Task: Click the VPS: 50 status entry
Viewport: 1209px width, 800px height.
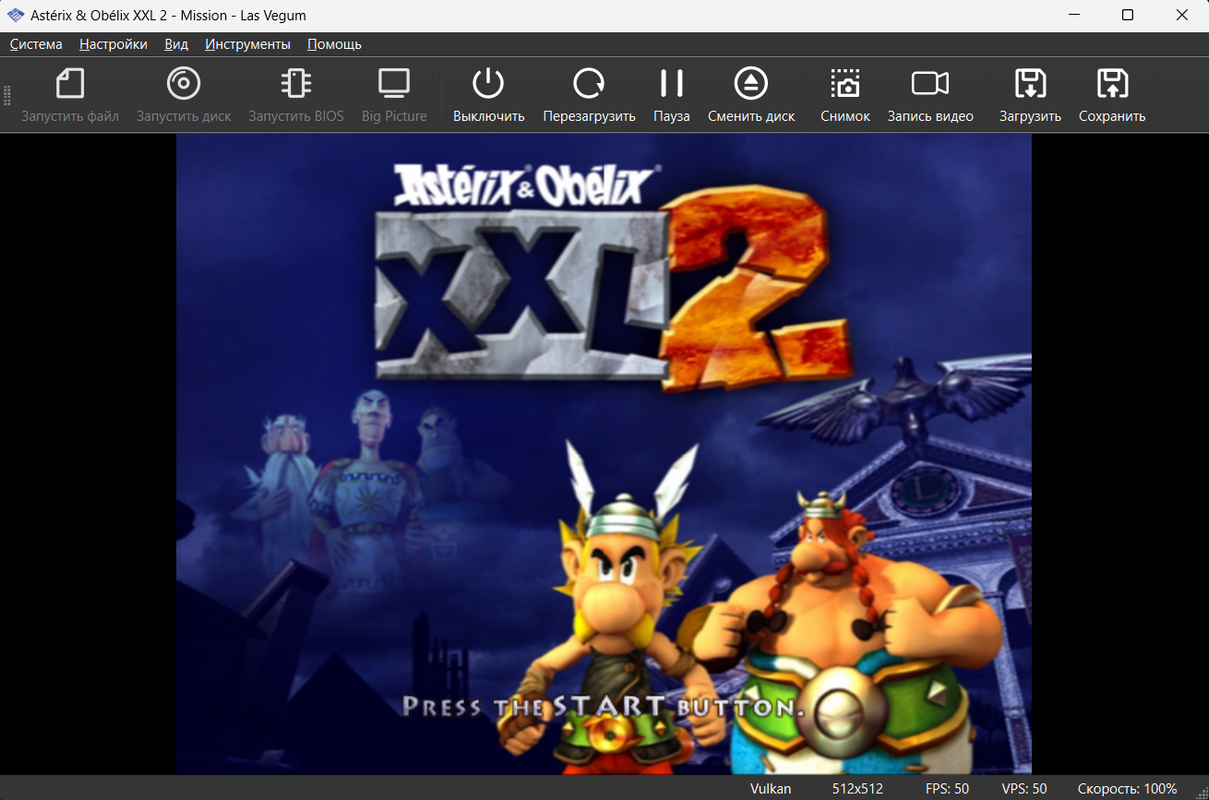Action: coord(1024,789)
